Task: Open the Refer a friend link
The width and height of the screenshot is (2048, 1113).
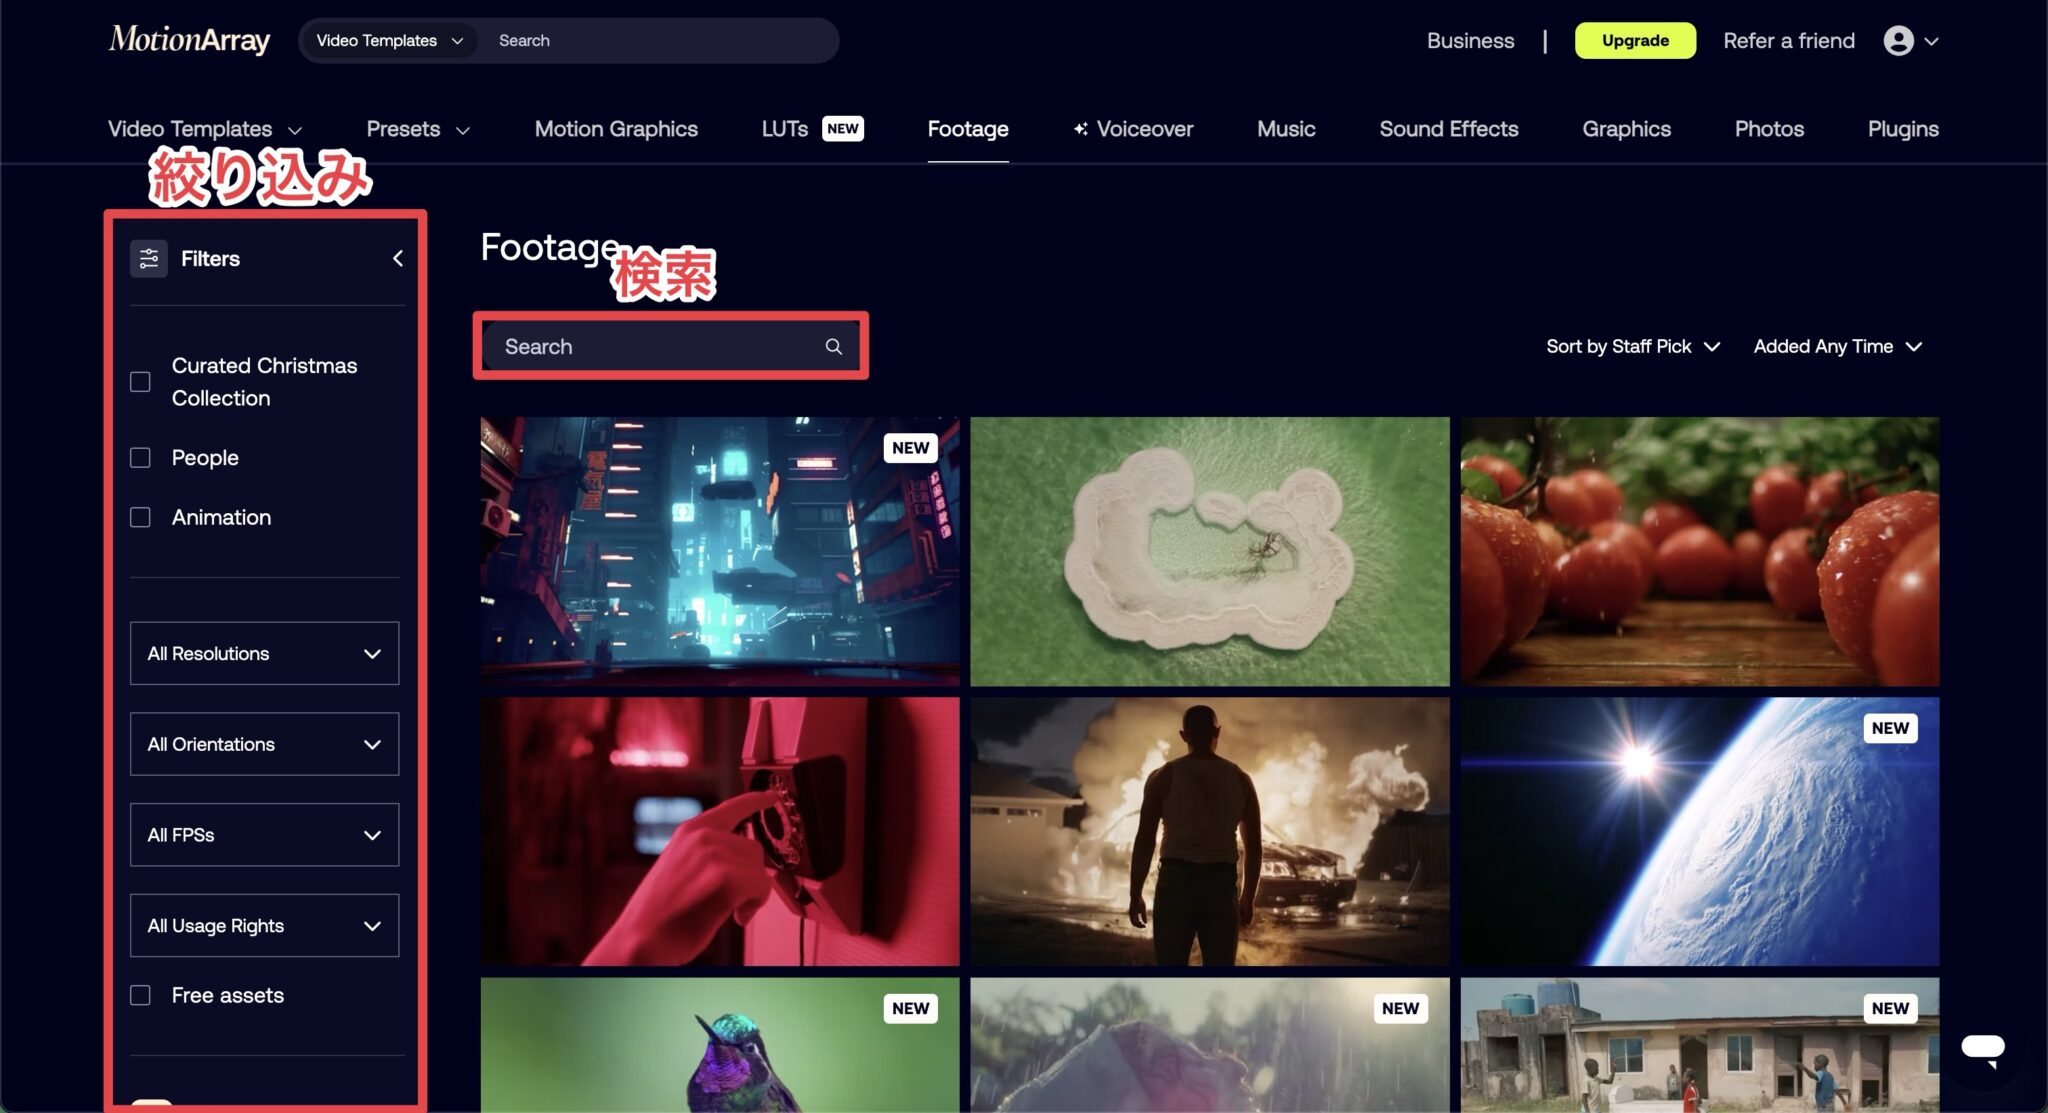Action: (x=1788, y=41)
